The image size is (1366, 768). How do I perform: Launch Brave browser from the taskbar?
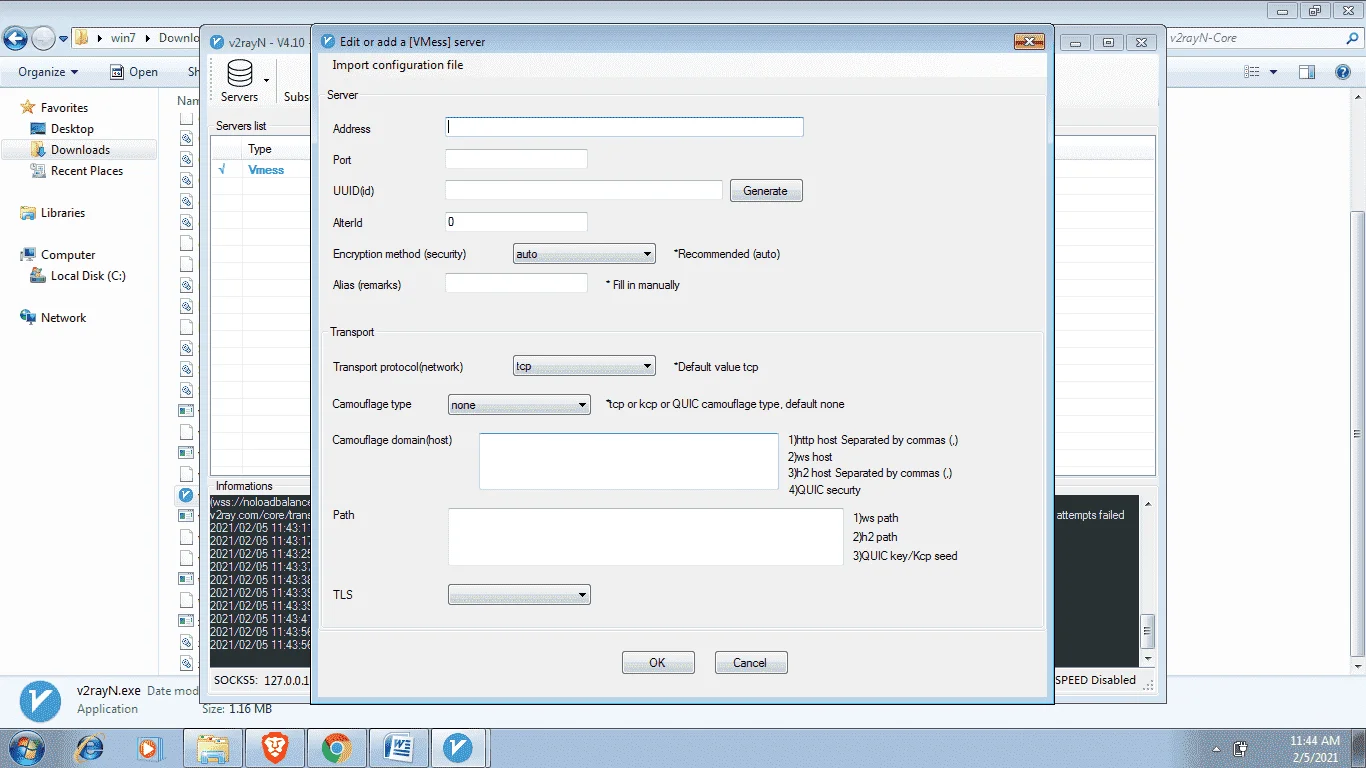(275, 748)
